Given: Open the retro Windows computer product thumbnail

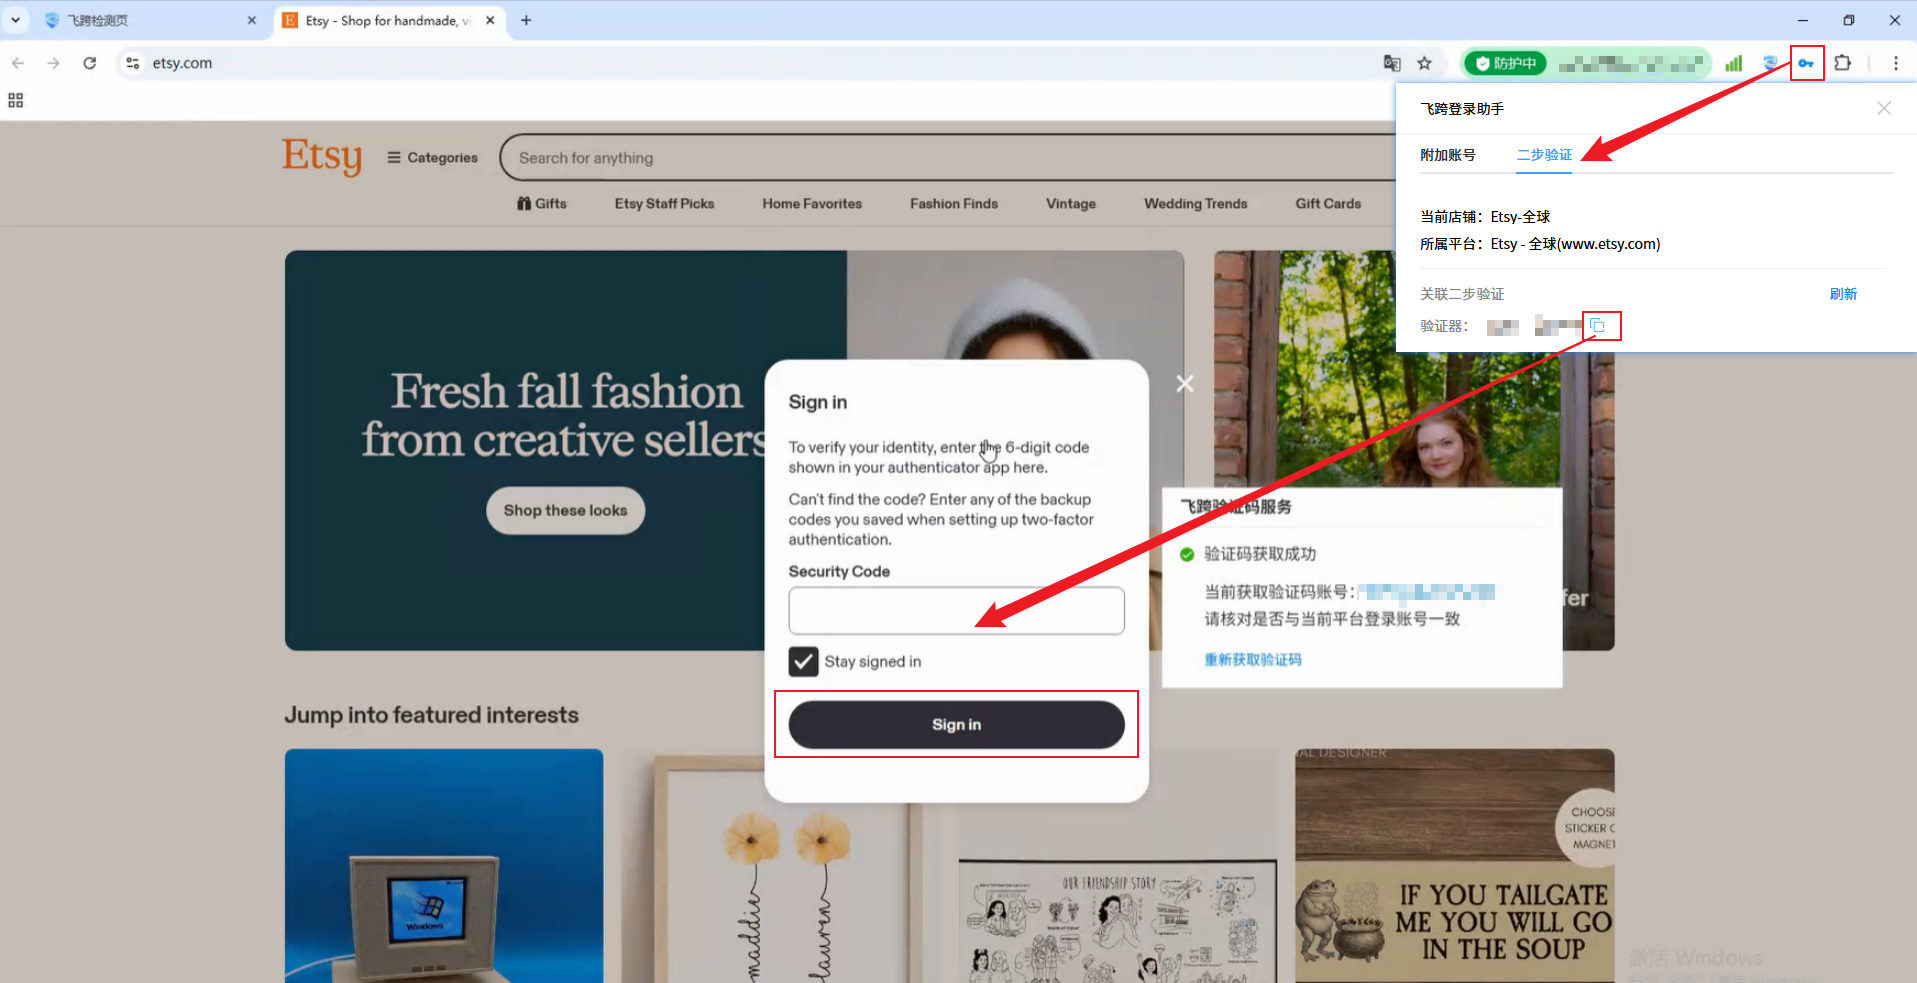Looking at the screenshot, I should 444,866.
